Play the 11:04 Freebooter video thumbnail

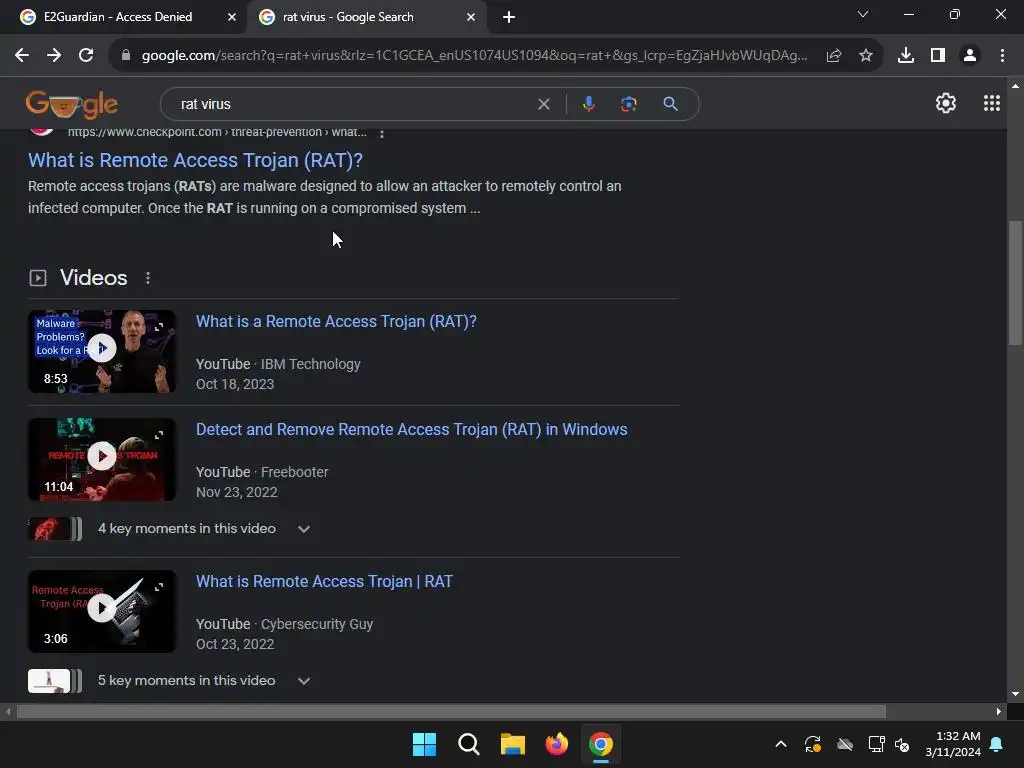(x=102, y=460)
